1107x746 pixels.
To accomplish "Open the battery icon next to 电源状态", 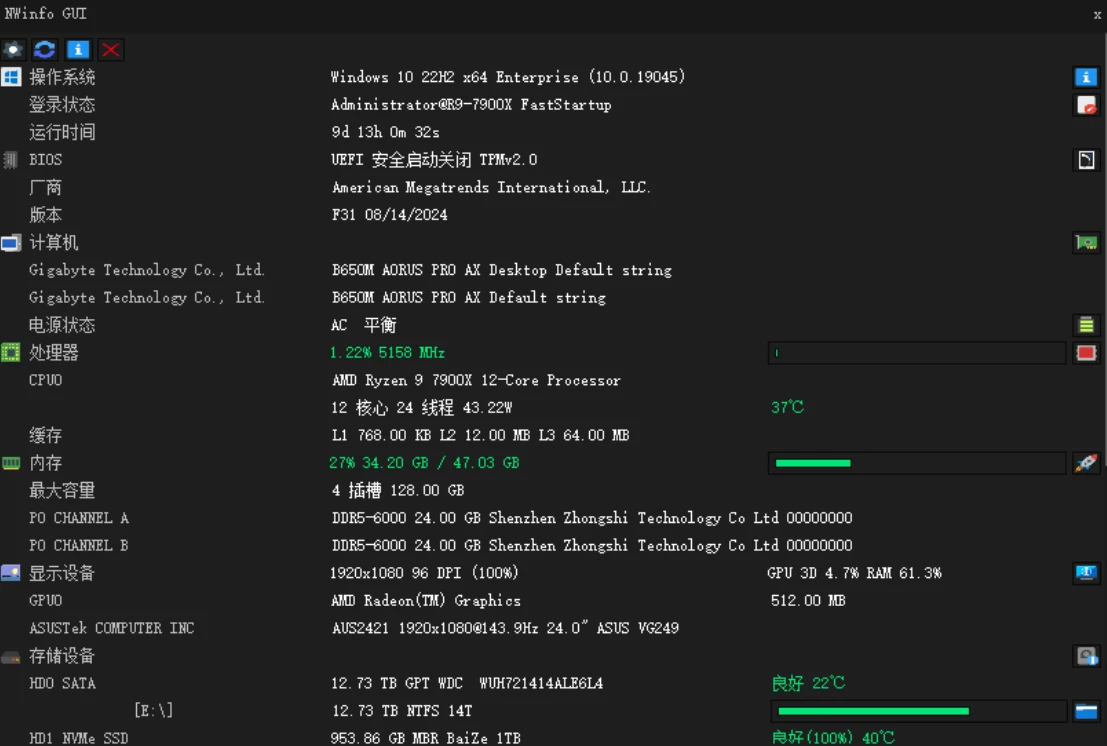I will pyautogui.click(x=1086, y=325).
